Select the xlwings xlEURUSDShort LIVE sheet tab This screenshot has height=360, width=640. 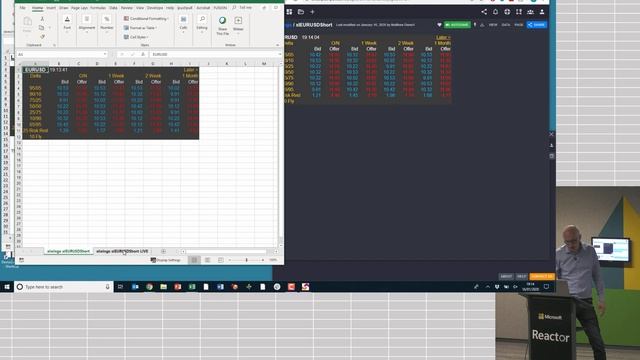122,251
